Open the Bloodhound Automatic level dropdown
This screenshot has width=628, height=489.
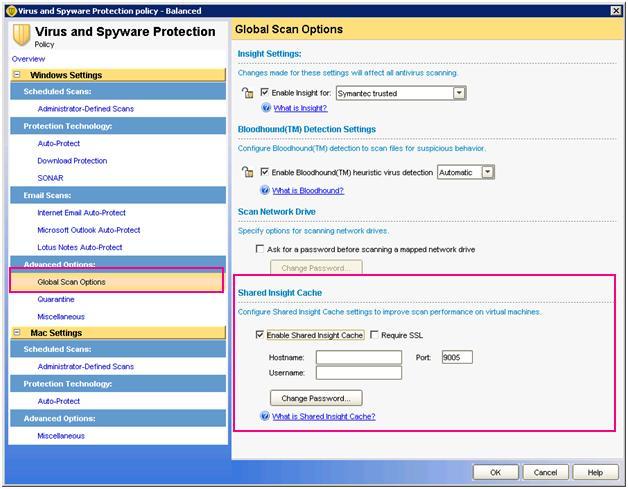pyautogui.click(x=487, y=172)
